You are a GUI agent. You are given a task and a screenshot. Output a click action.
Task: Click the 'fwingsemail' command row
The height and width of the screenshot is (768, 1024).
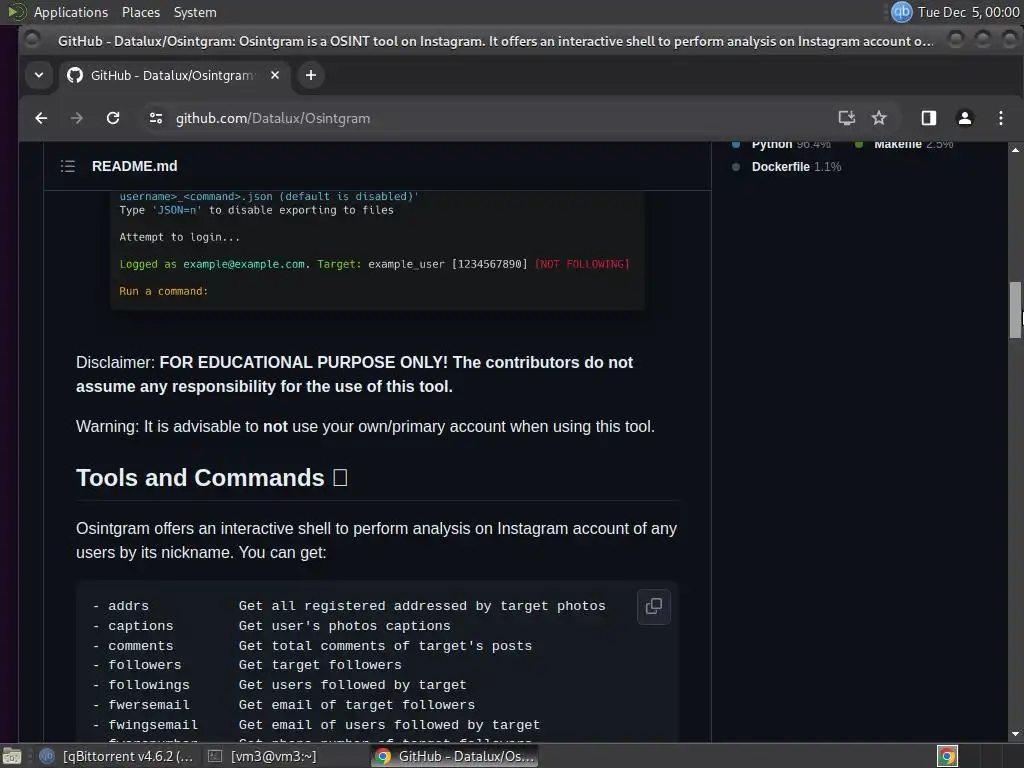[x=316, y=725]
